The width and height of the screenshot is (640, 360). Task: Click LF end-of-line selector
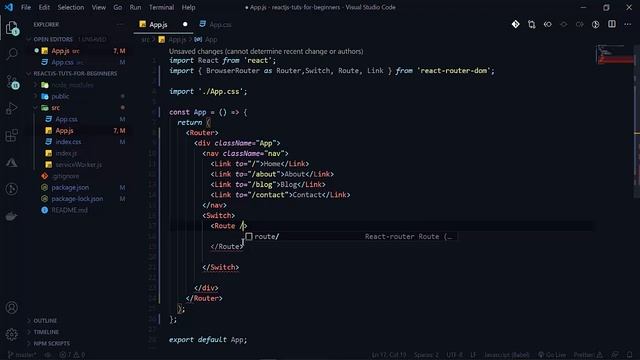[473, 355]
